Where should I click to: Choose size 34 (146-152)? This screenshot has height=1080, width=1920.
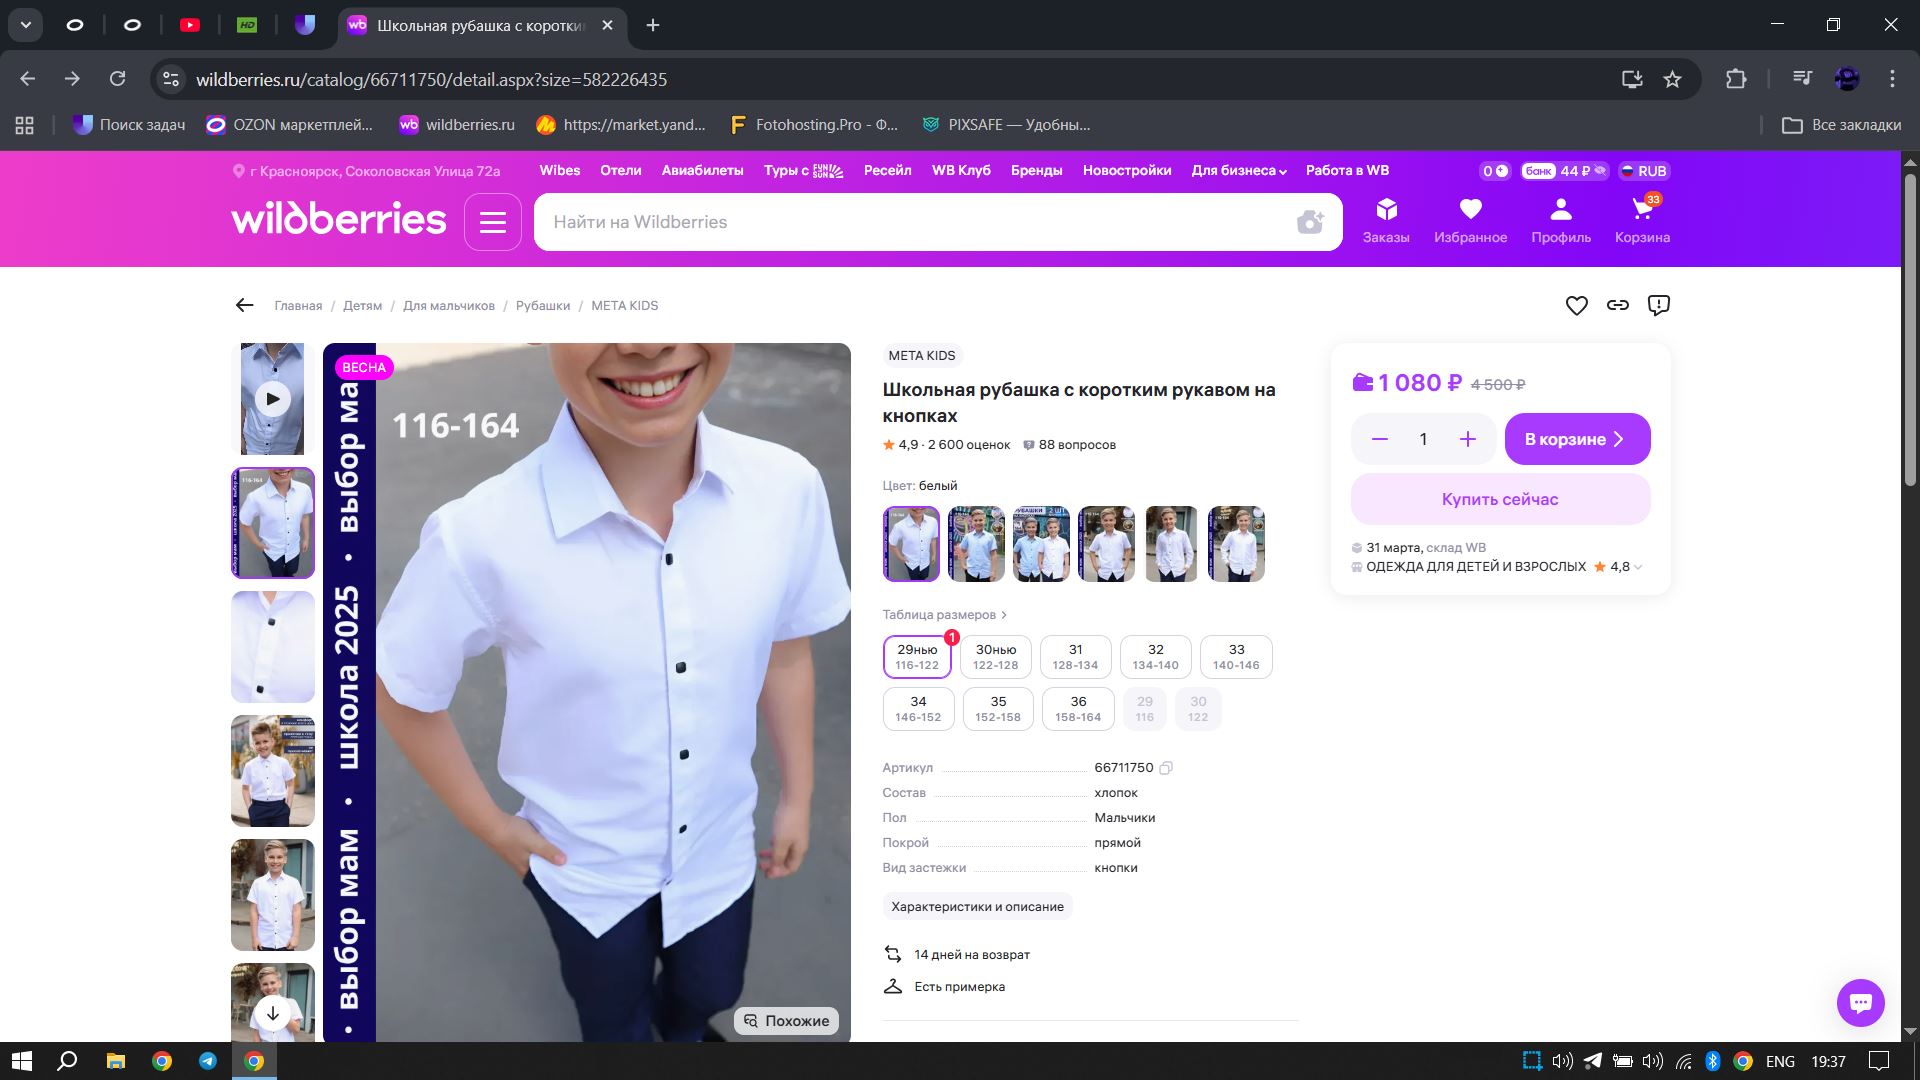tap(918, 709)
